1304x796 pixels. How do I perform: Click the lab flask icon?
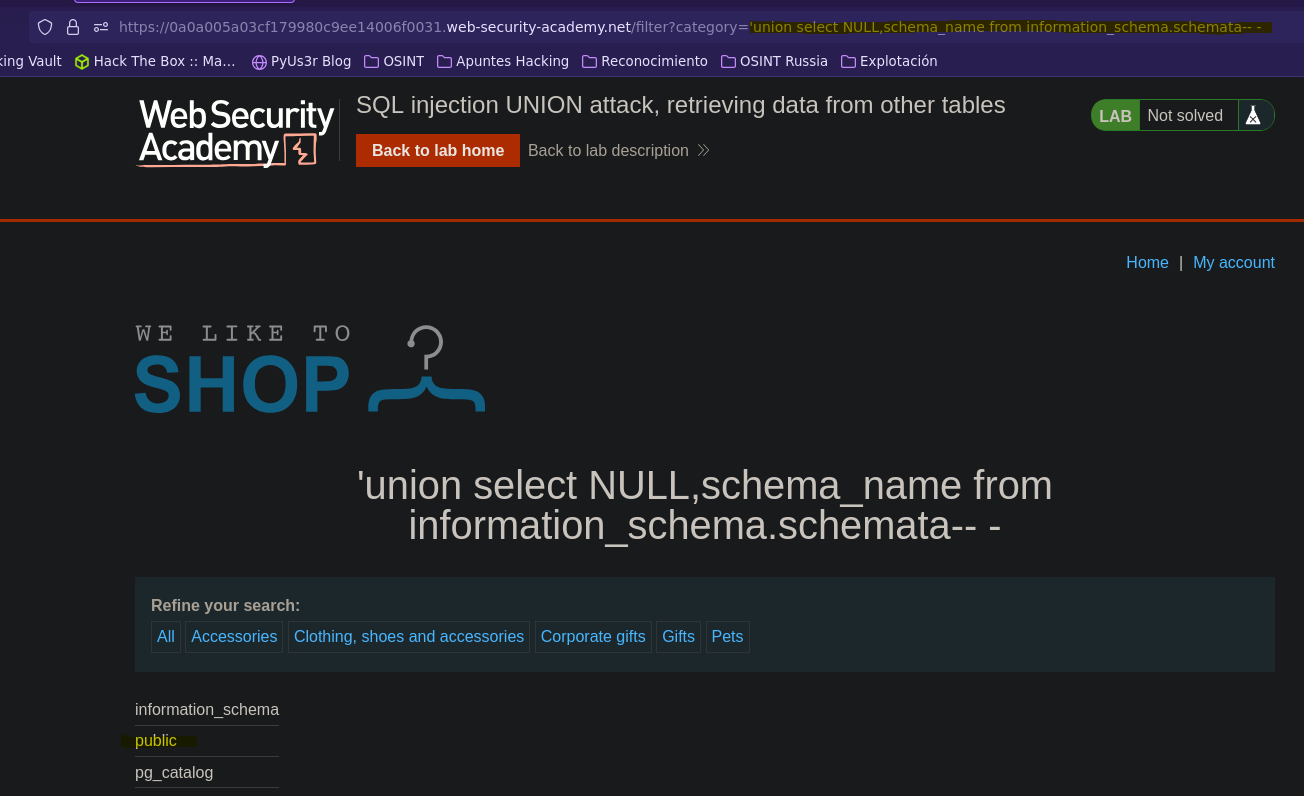pos(1253,115)
